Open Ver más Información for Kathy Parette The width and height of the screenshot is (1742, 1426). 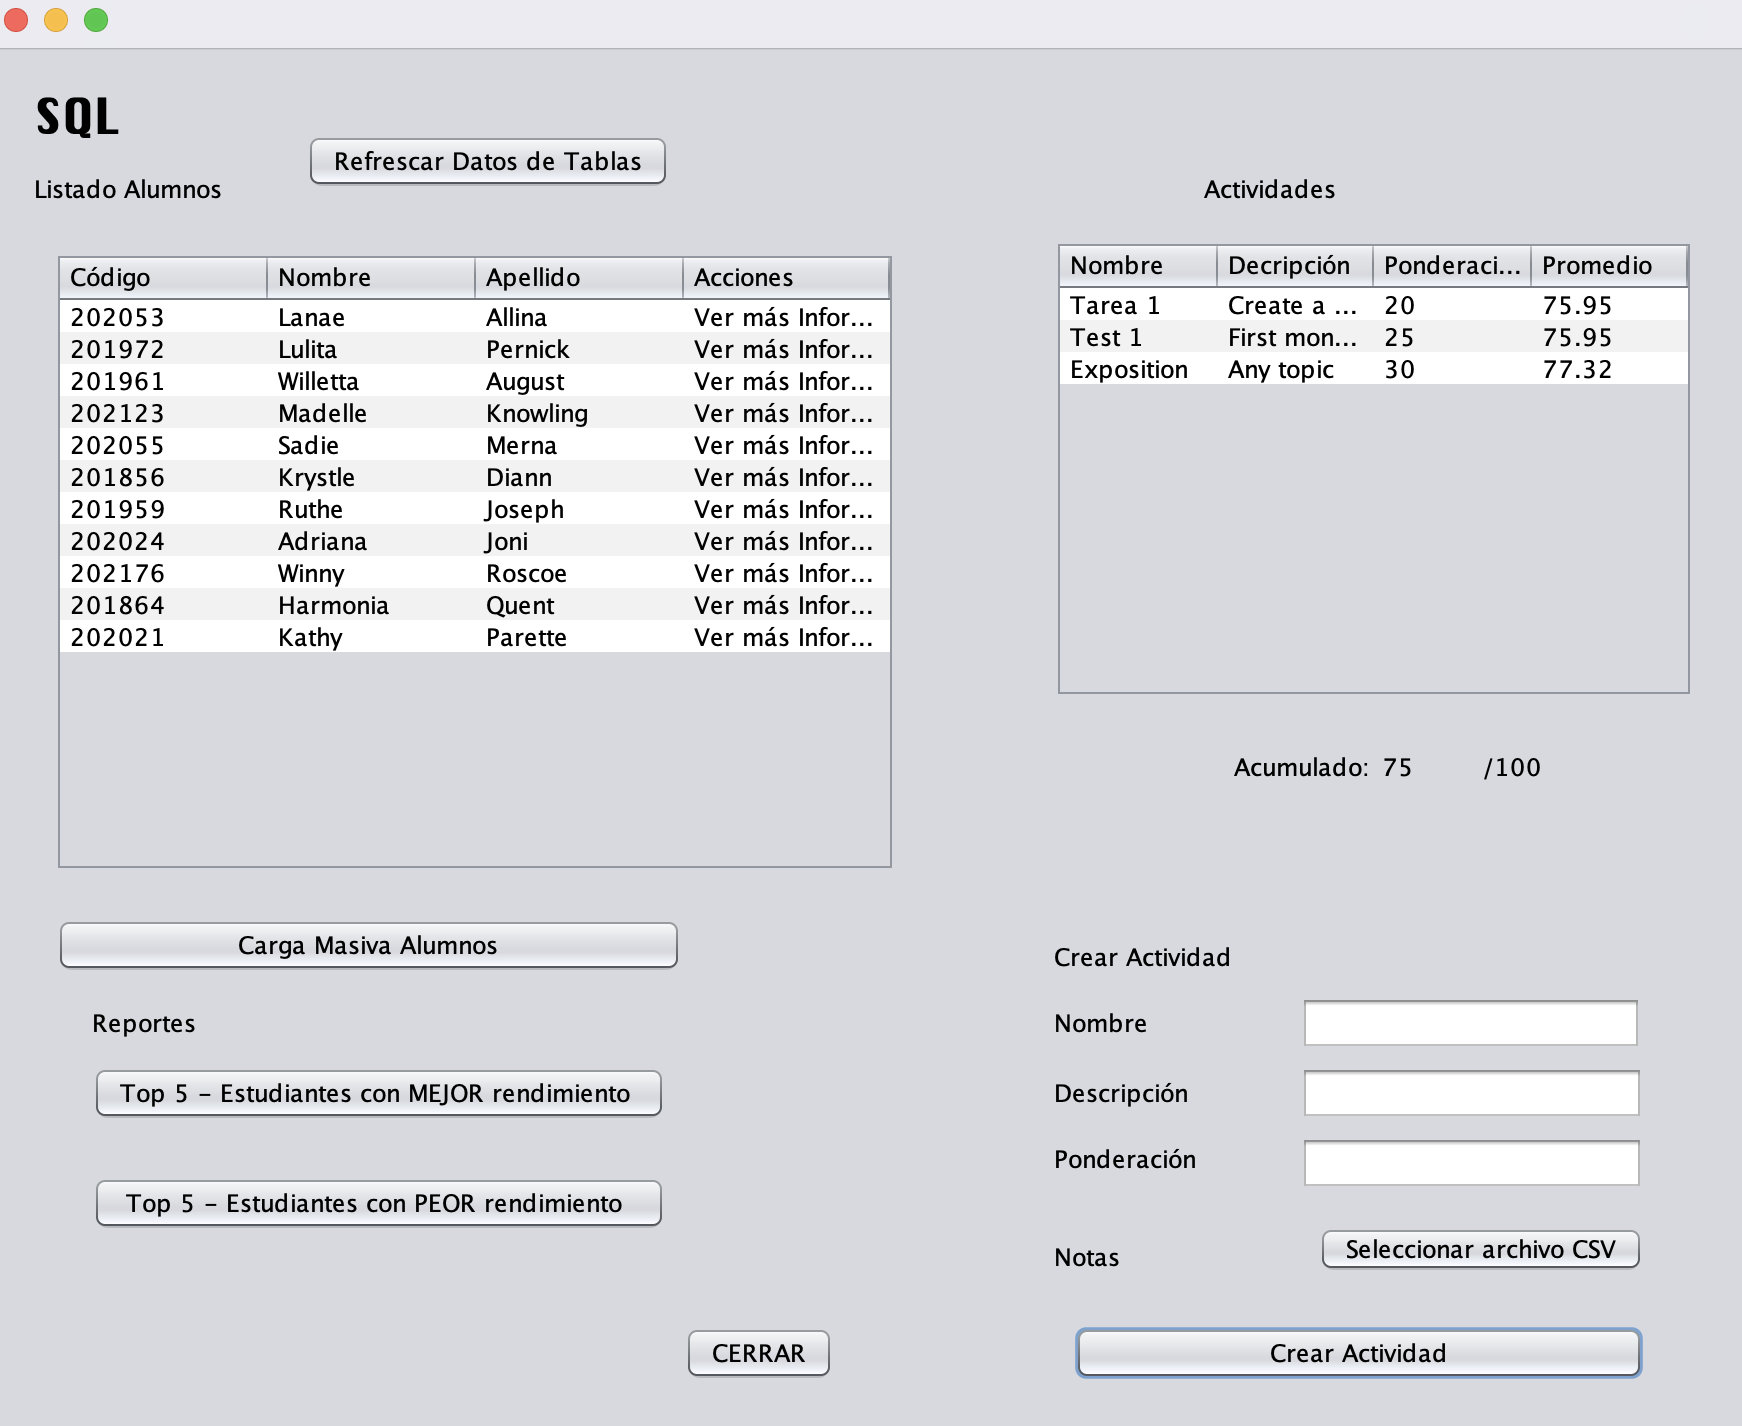coord(784,636)
